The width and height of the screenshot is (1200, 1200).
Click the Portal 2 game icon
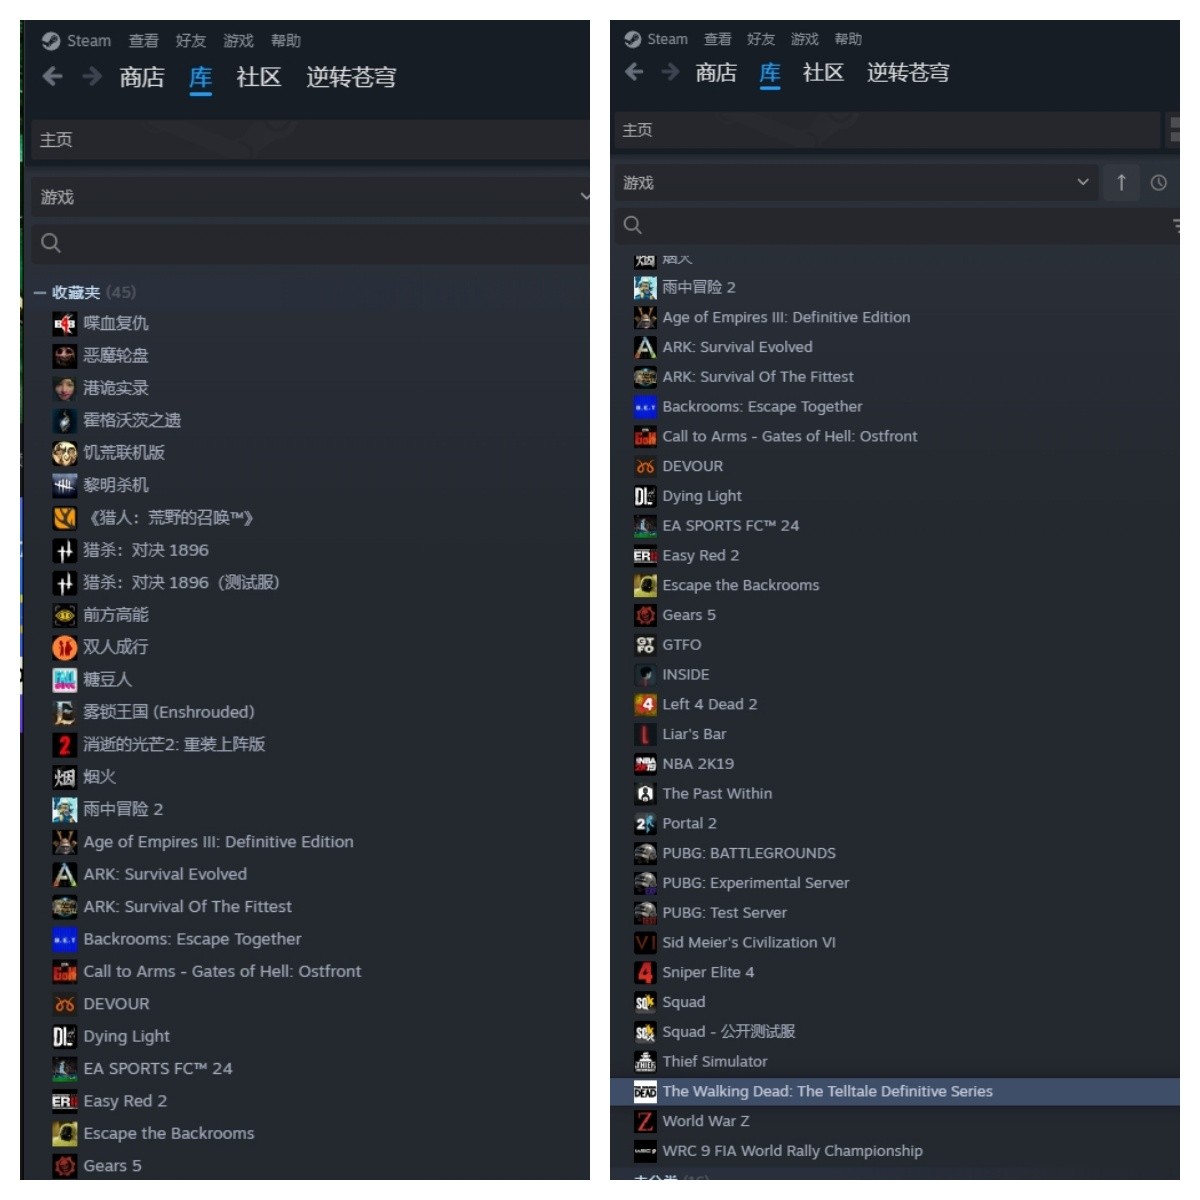(x=645, y=823)
